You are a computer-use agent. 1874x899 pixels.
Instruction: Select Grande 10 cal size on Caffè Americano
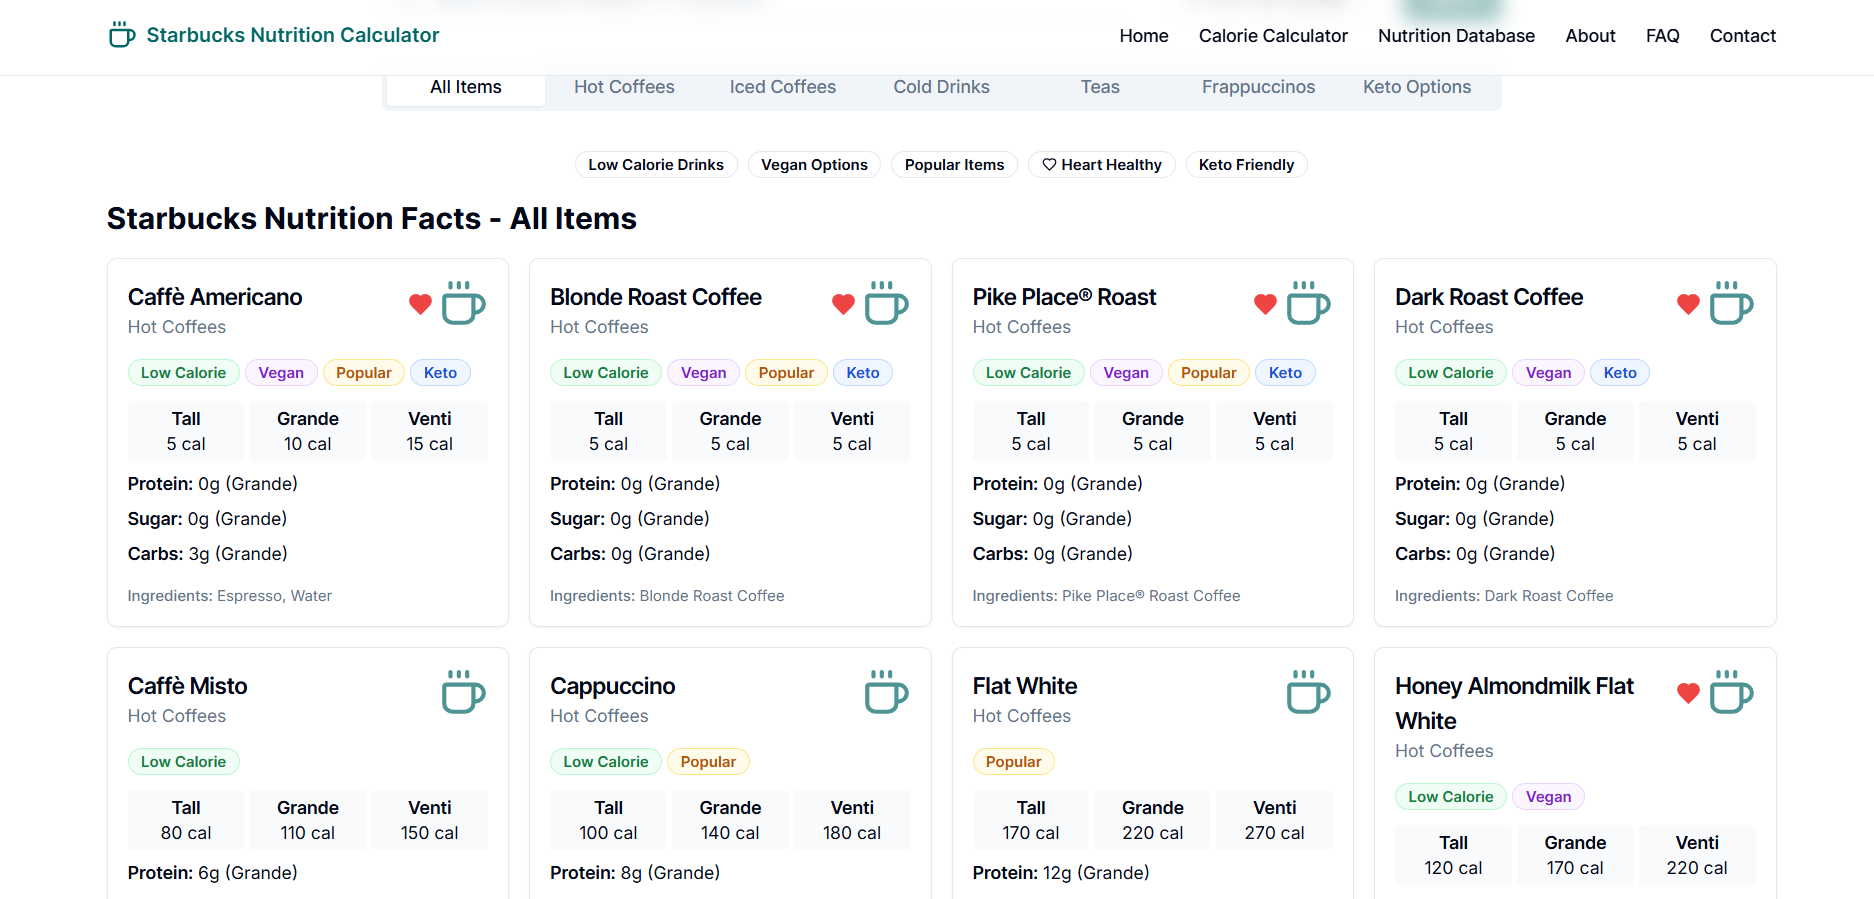(x=308, y=431)
